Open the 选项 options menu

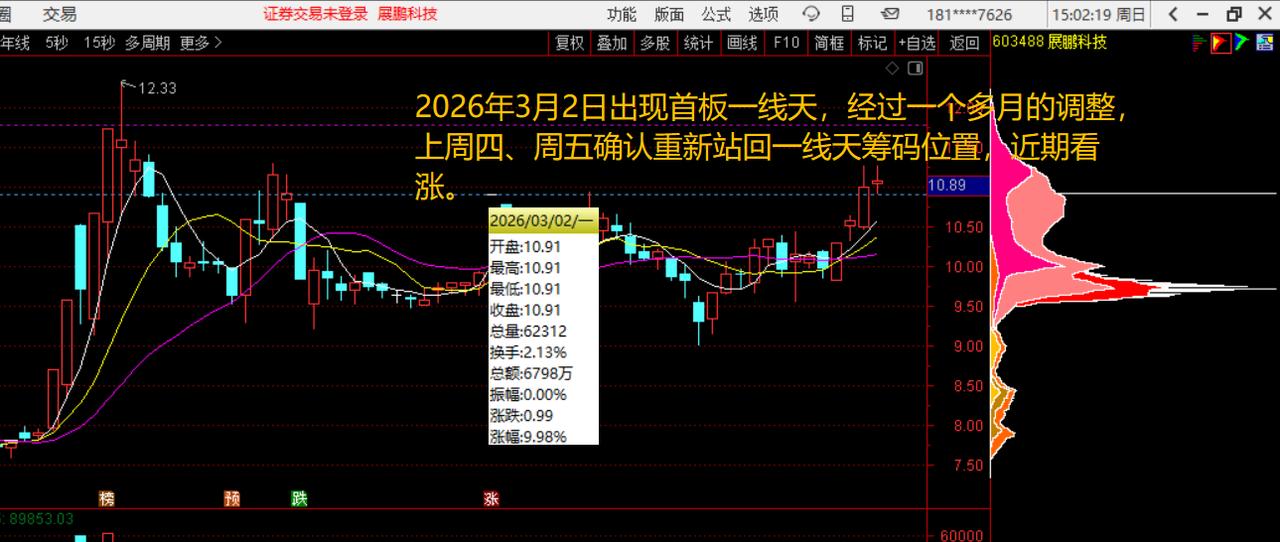[763, 14]
